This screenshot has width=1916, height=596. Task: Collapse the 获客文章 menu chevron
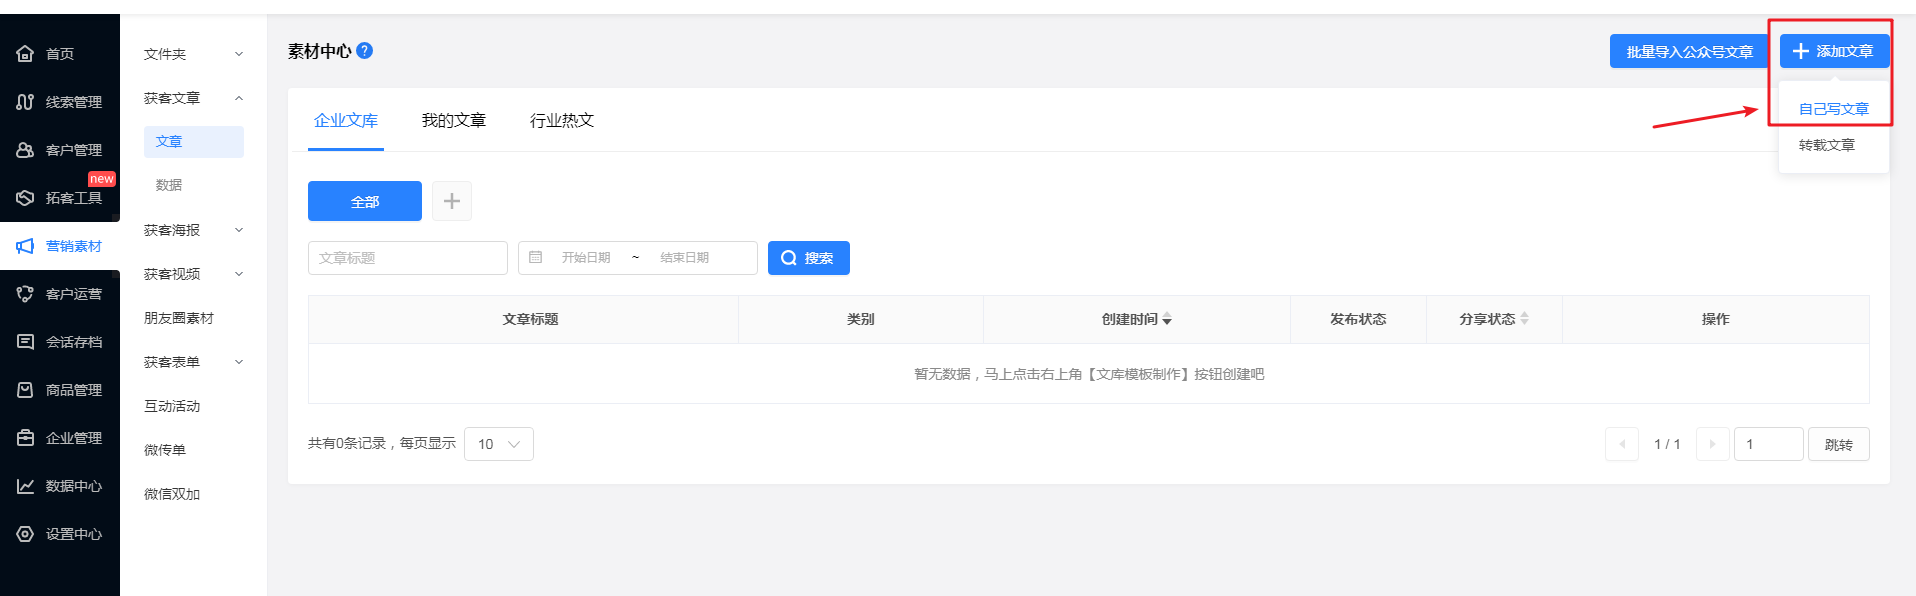click(239, 98)
